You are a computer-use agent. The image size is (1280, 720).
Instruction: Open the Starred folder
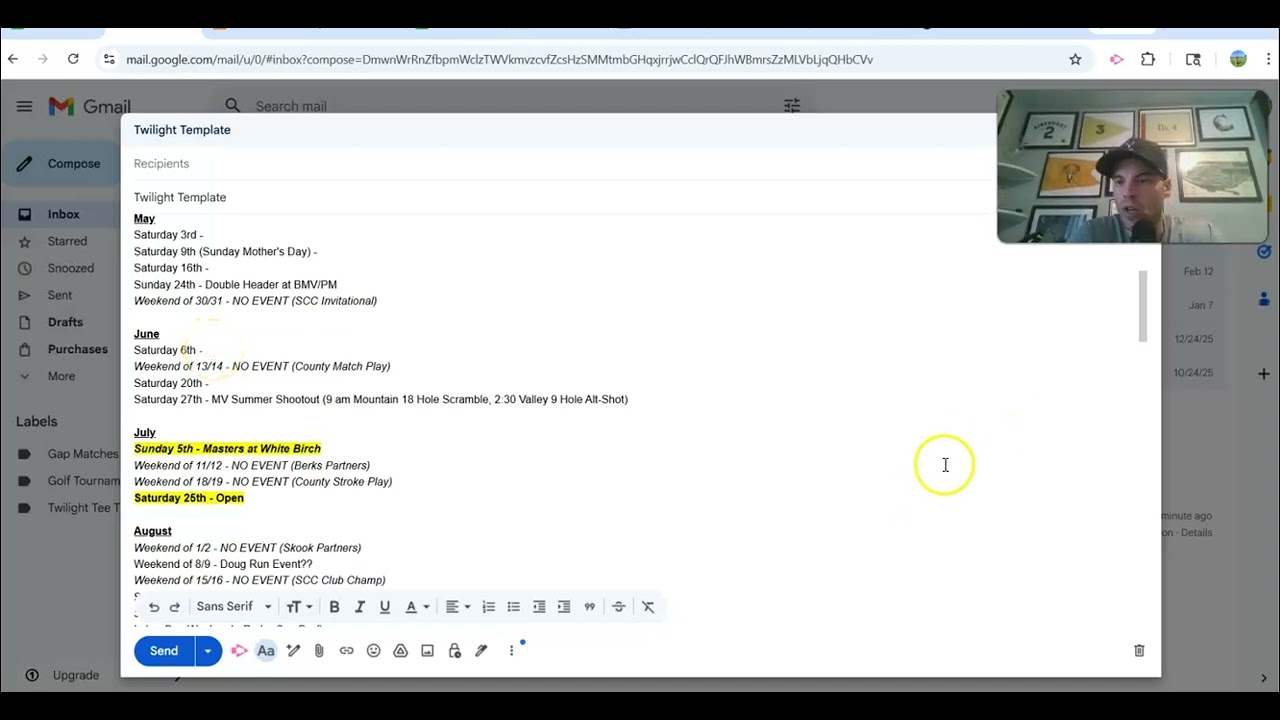click(x=67, y=241)
